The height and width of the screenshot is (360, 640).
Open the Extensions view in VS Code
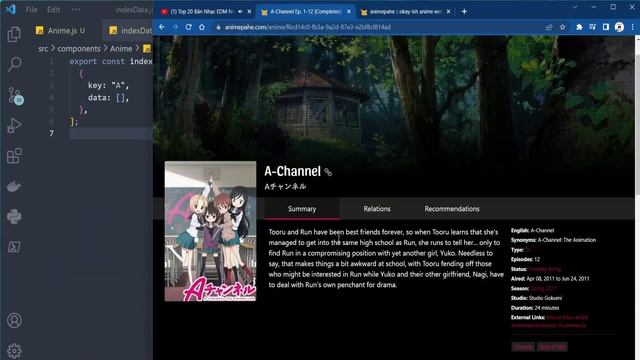(x=14, y=156)
